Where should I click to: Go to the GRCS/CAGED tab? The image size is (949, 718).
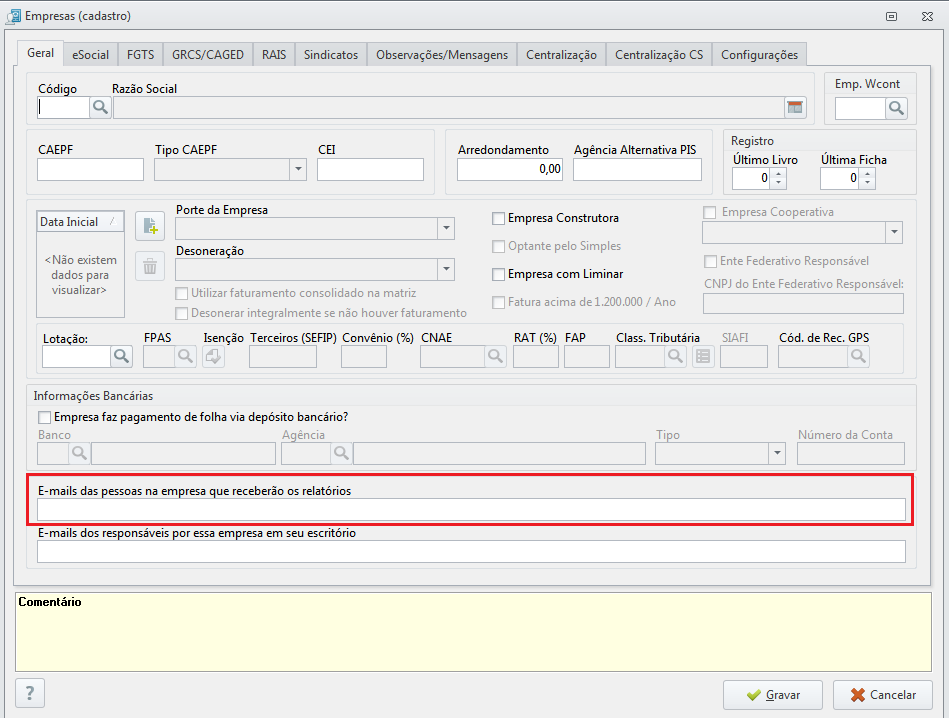tap(208, 54)
